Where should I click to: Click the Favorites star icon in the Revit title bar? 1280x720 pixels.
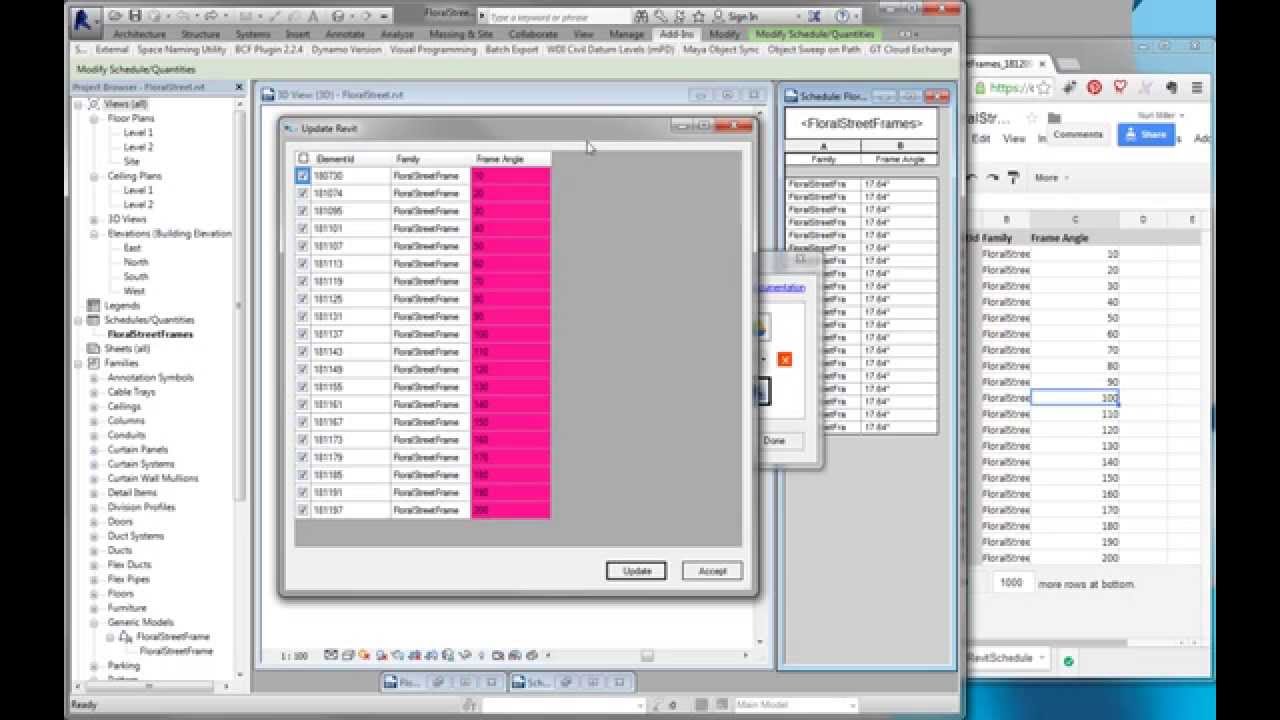[697, 16]
